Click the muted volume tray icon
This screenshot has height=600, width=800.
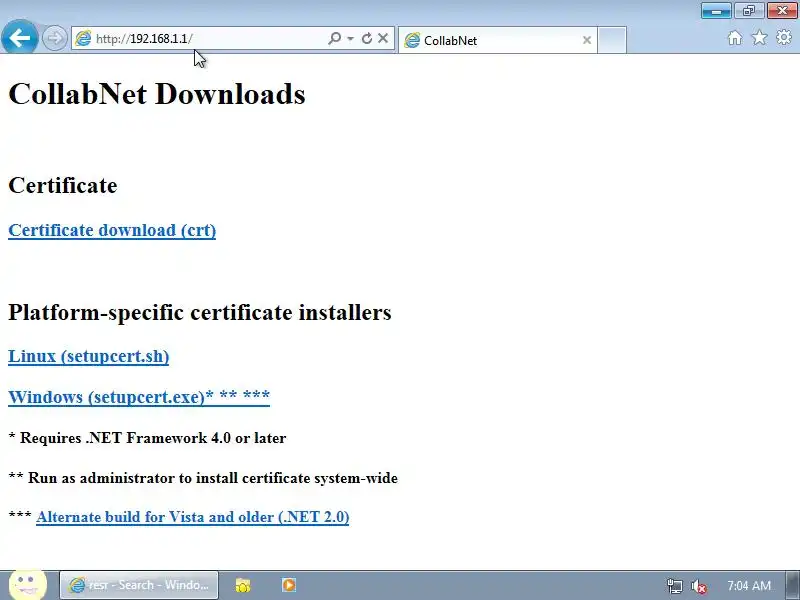click(698, 586)
